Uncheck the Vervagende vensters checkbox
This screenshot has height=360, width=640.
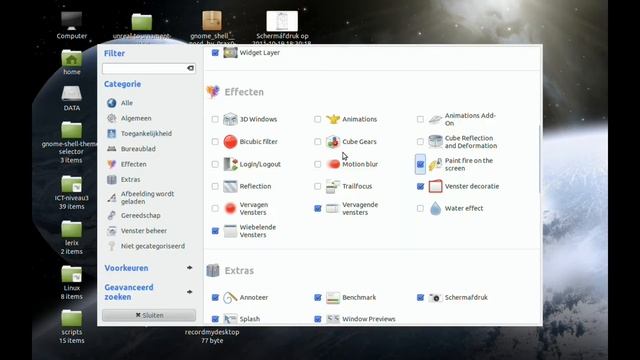click(318, 209)
